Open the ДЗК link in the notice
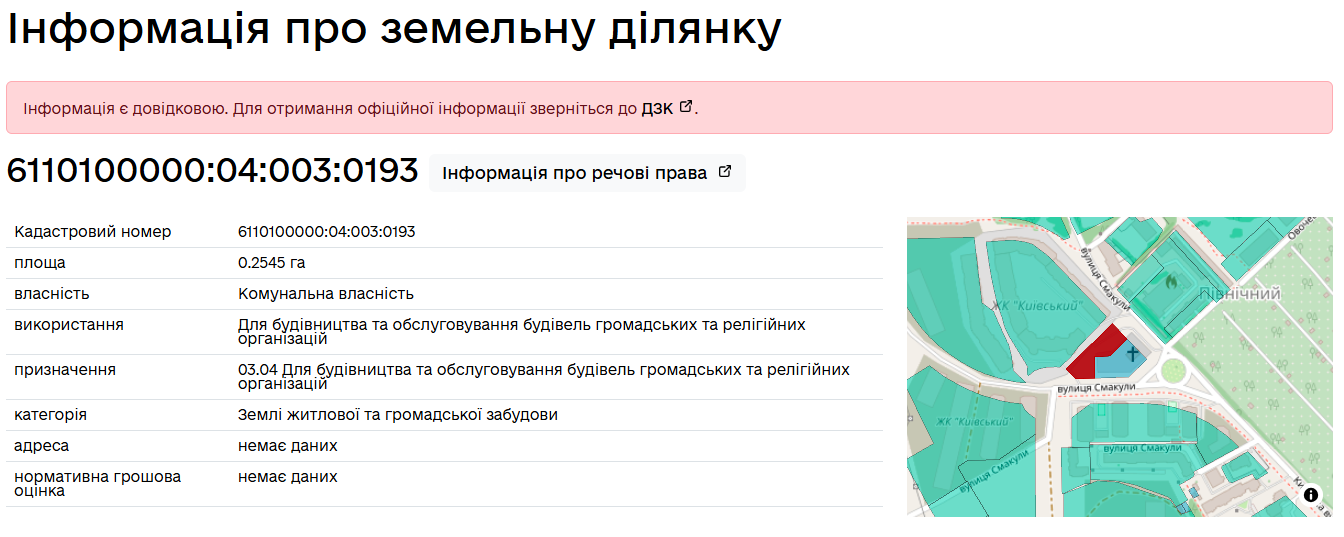 [x=657, y=108]
